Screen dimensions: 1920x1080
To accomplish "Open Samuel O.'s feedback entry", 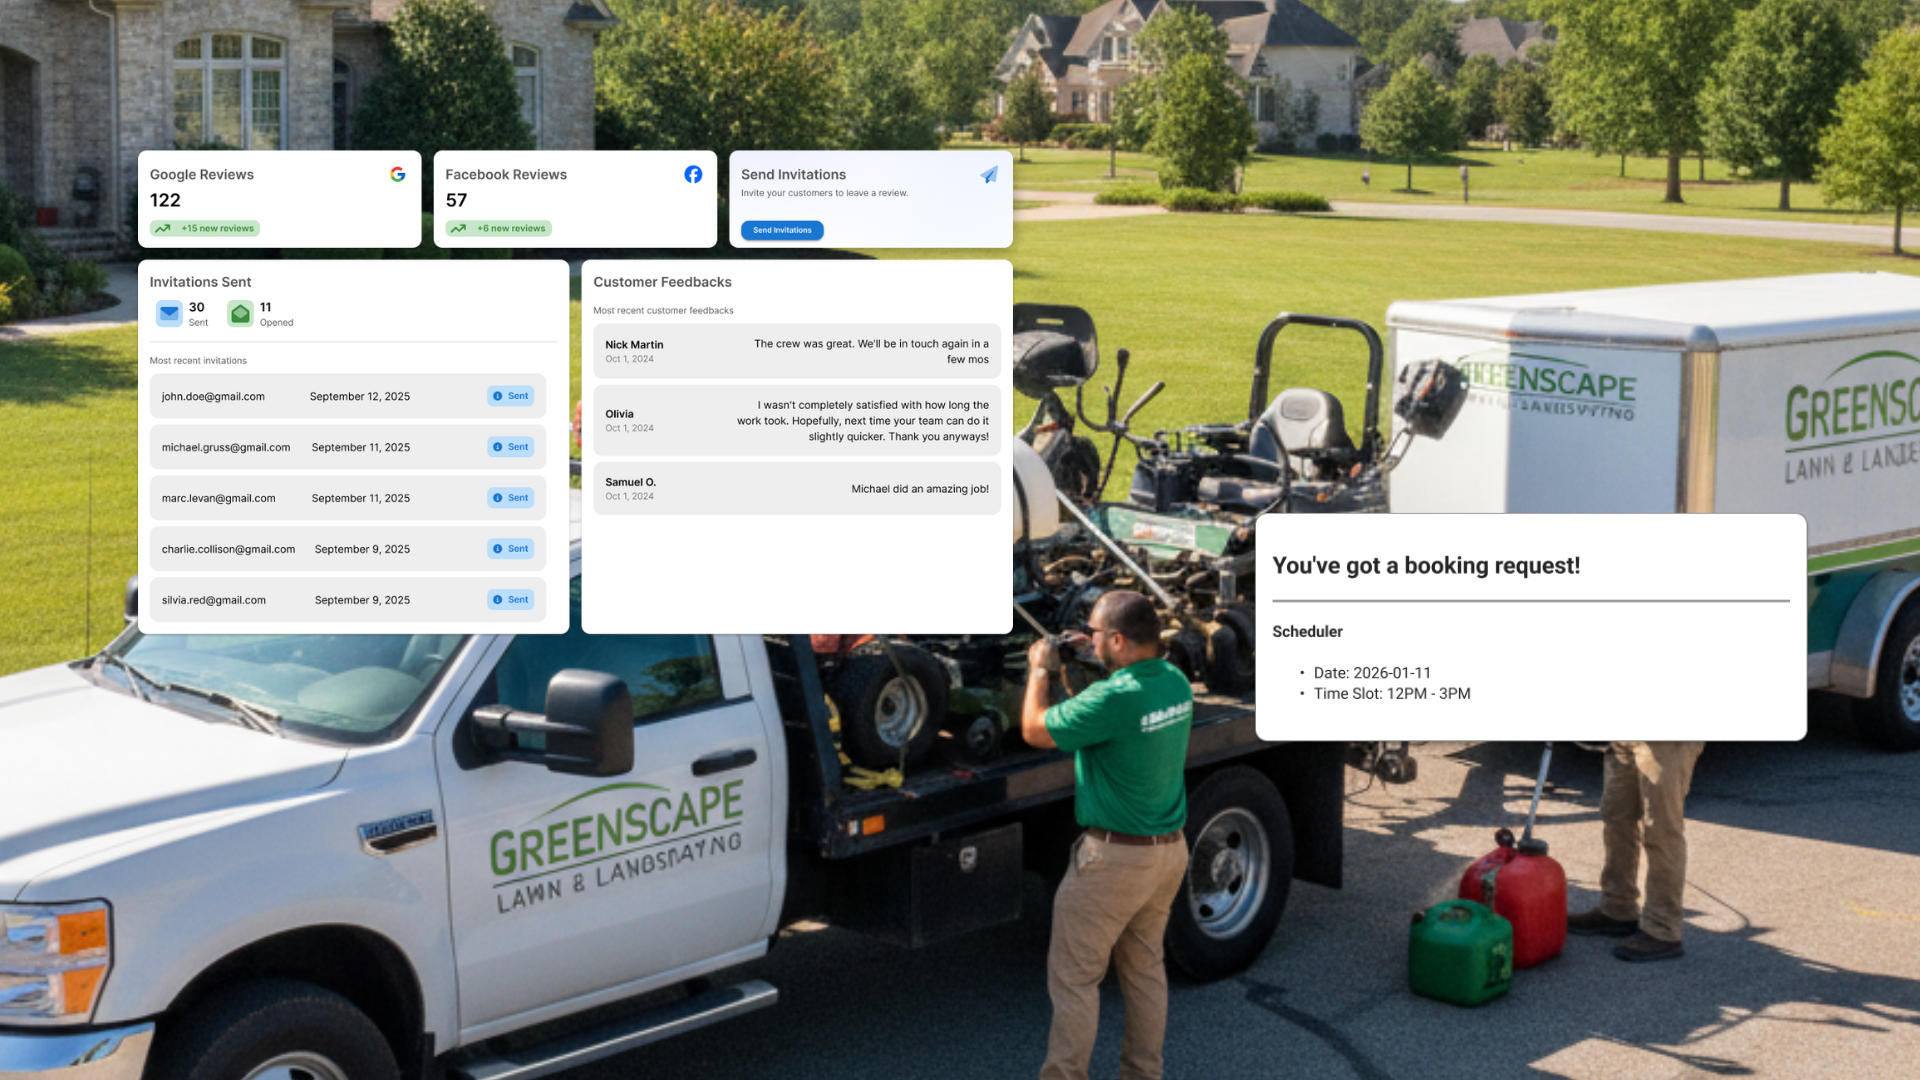I will click(x=796, y=488).
